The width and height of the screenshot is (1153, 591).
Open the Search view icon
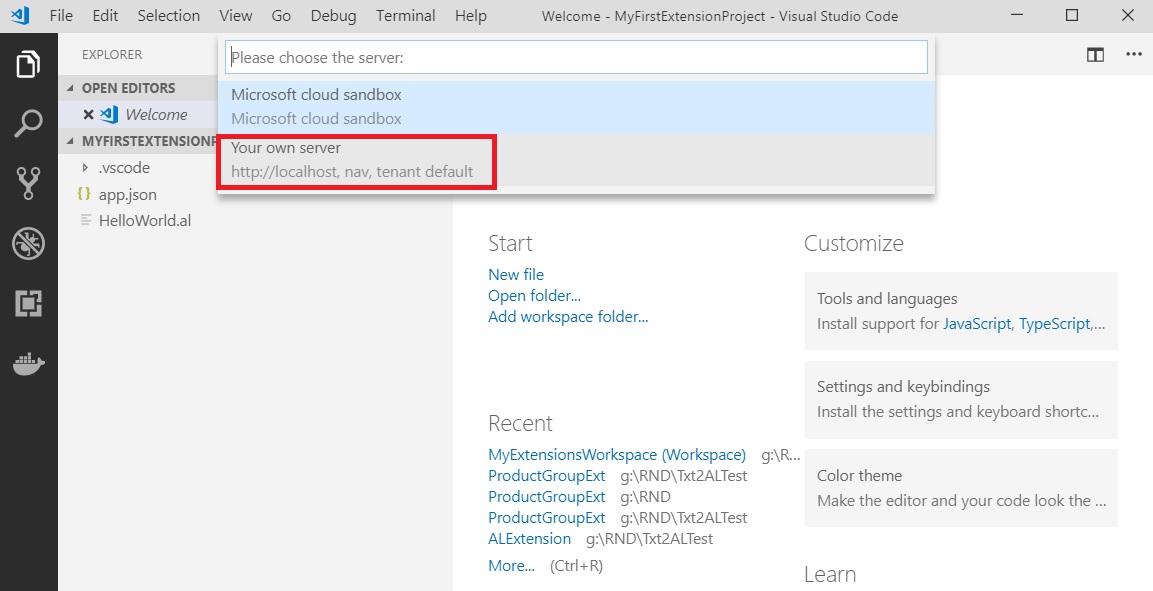click(28, 124)
